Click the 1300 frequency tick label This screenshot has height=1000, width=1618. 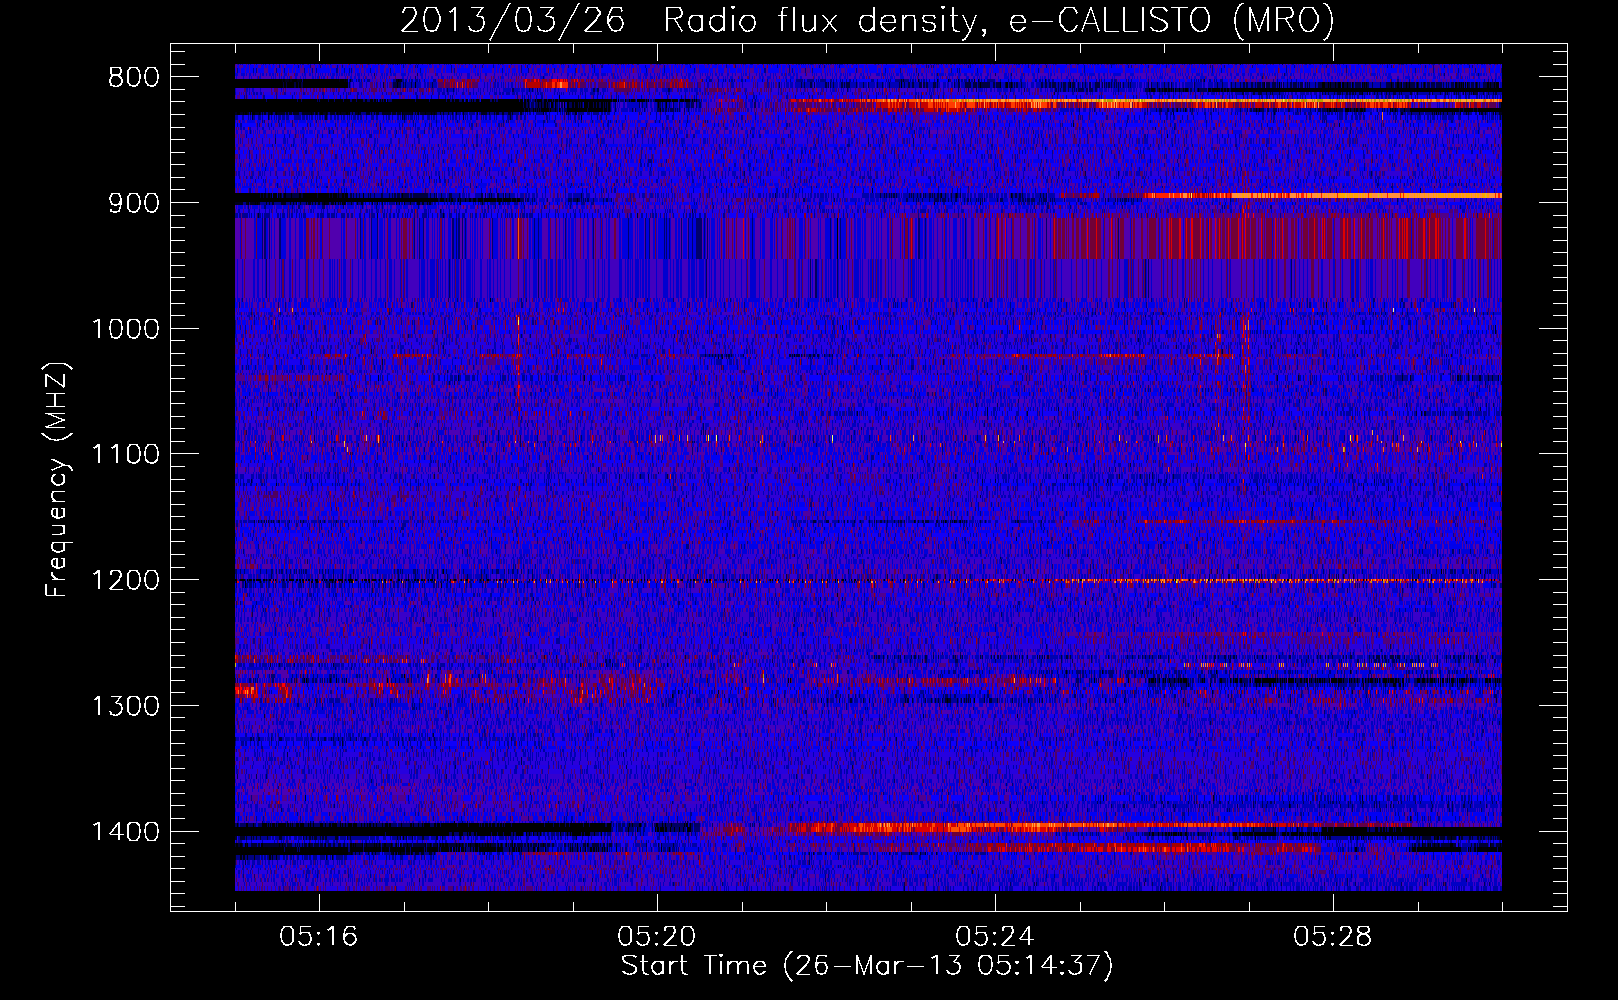click(125, 706)
